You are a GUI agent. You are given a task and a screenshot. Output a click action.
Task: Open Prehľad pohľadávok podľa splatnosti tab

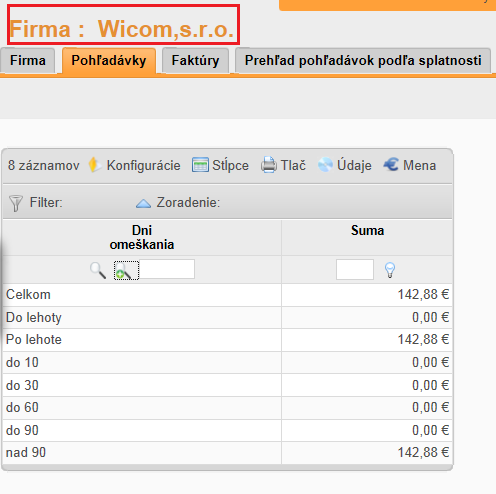[363, 61]
